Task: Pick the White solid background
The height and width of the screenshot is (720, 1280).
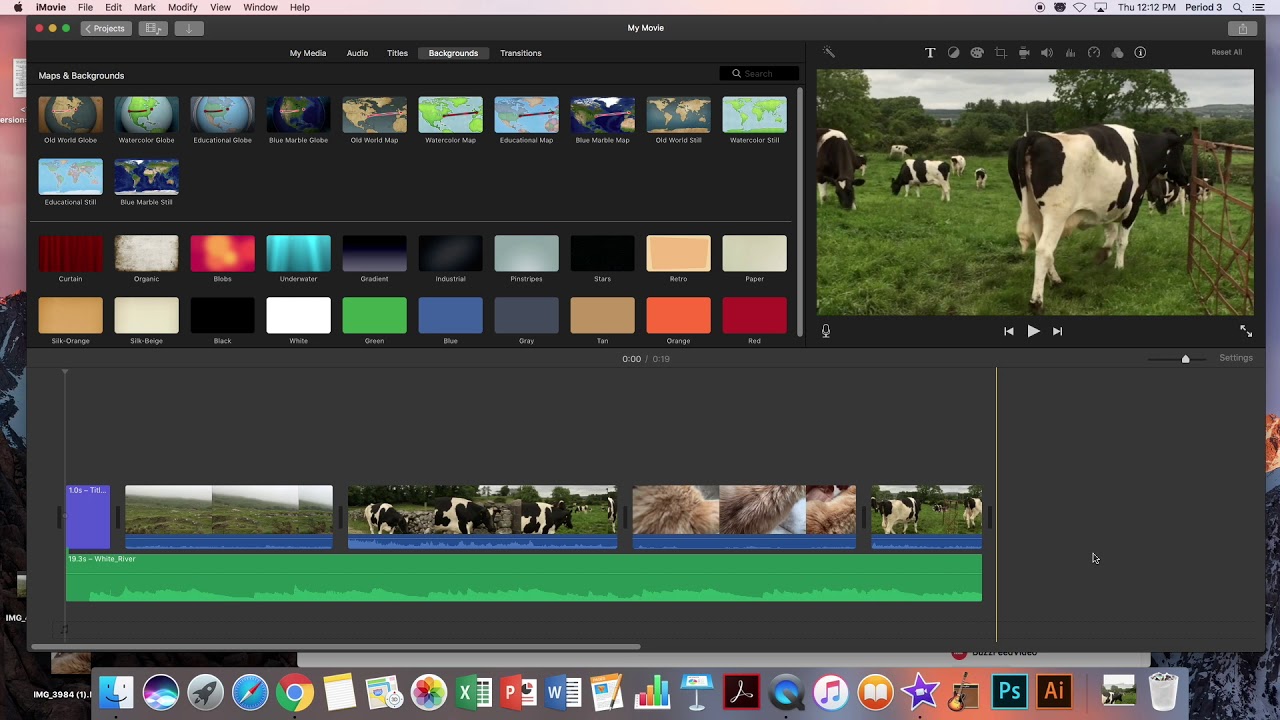Action: coord(298,316)
